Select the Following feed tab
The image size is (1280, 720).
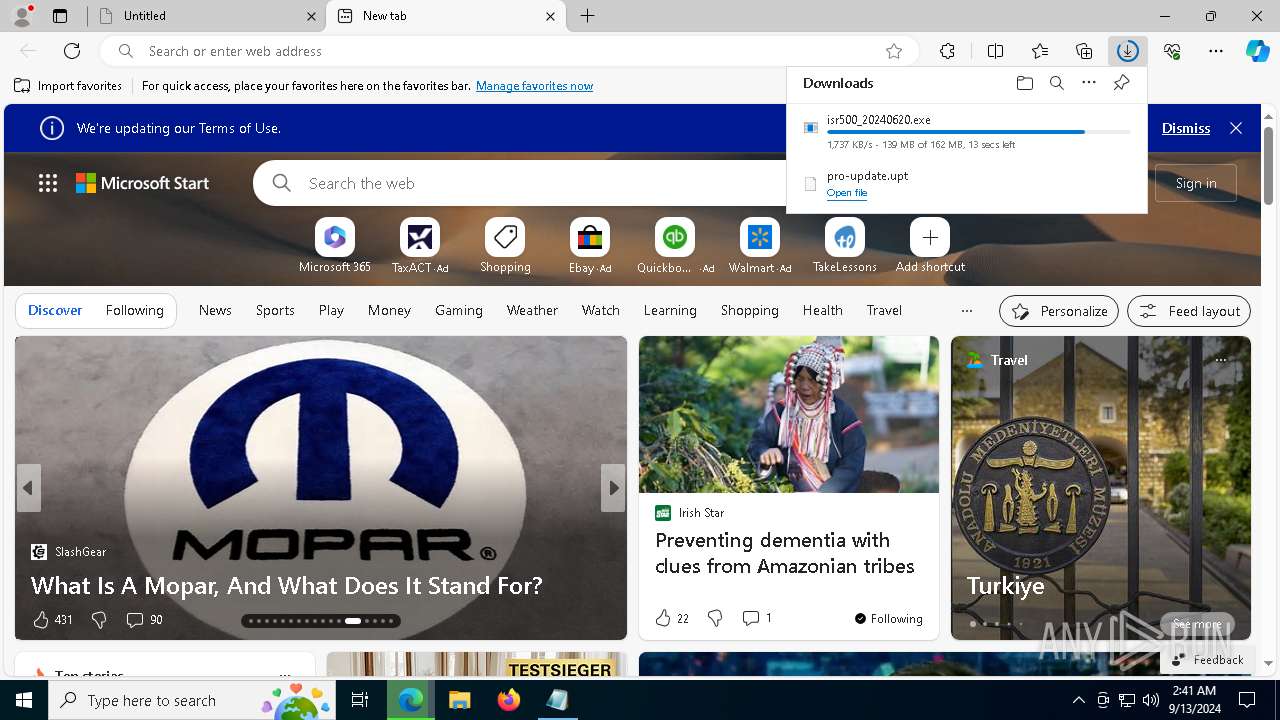click(134, 311)
